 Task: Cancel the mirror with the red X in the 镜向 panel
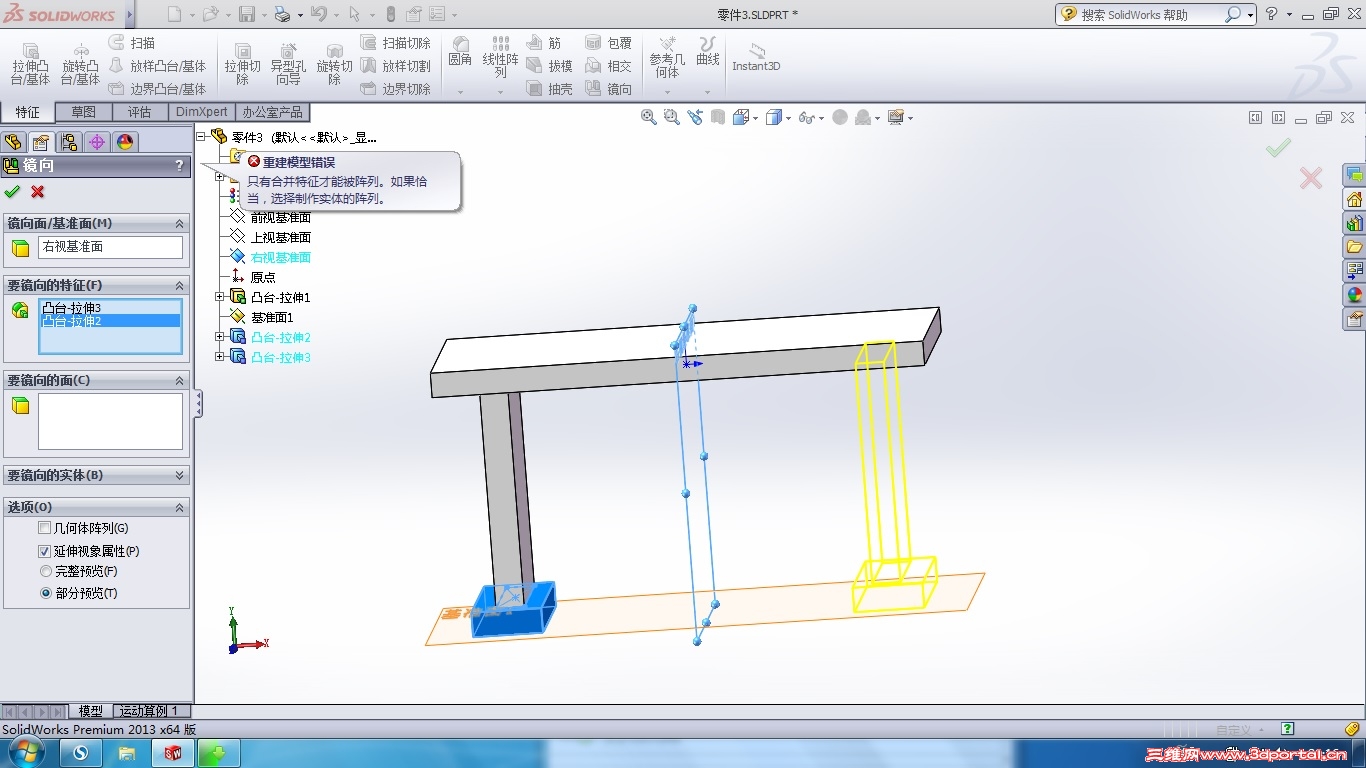38,191
